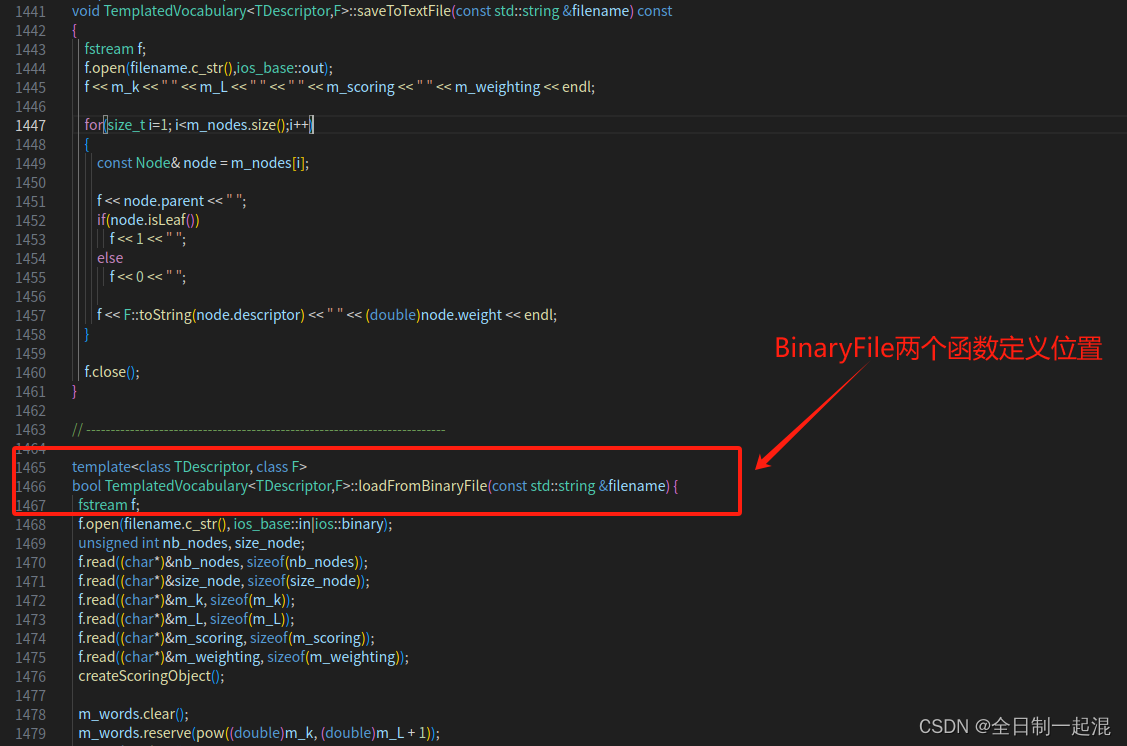Screen dimensions: 1127x746
Task: Click the comment separator on line 1463
Action: tap(259, 430)
